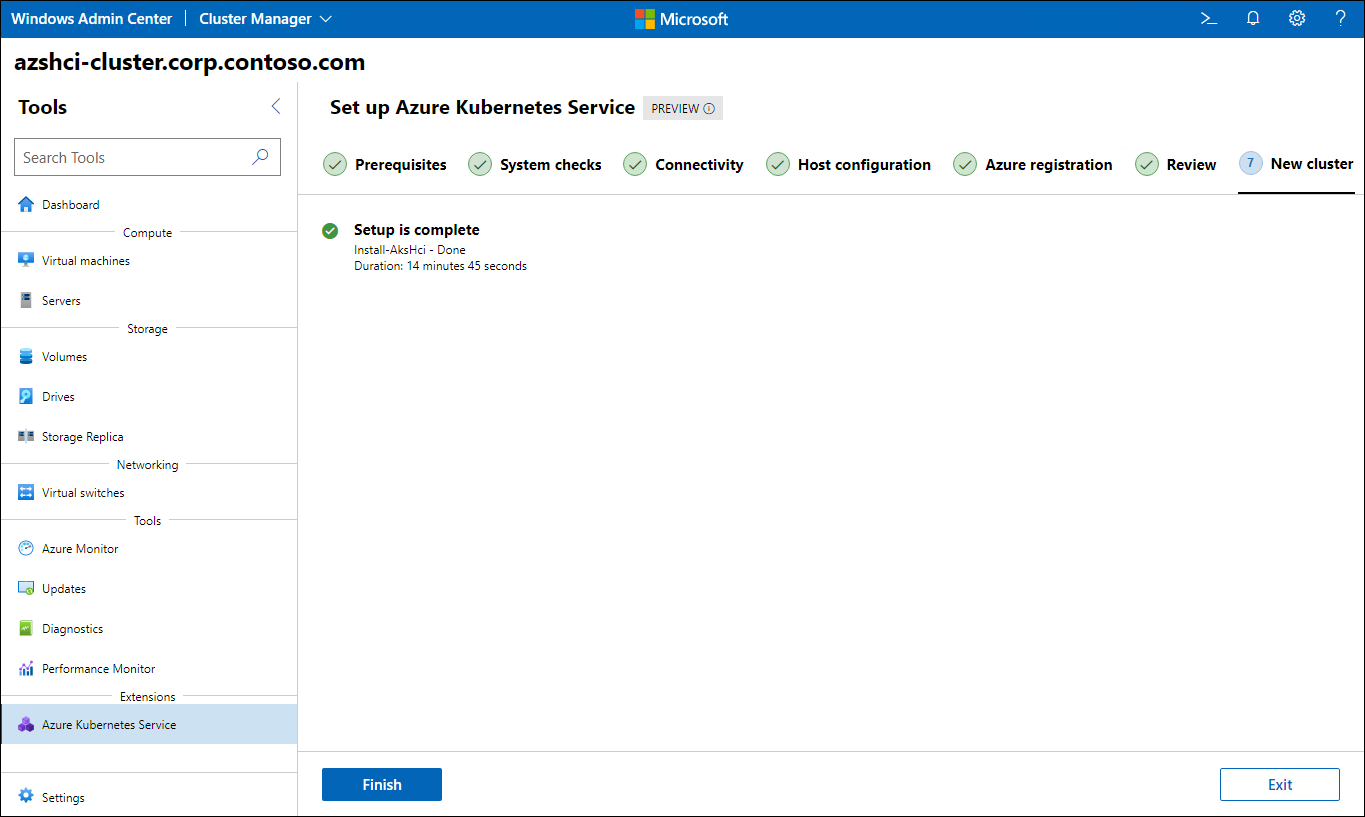Open the Virtual switches tool
The width and height of the screenshot is (1365, 817).
coord(82,492)
